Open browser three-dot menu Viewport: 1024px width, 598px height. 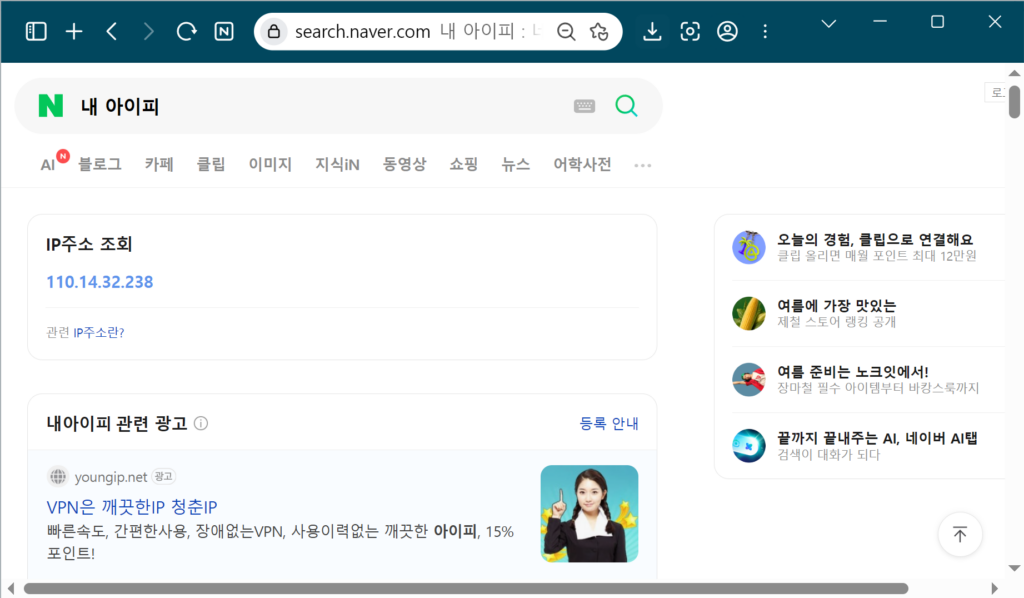(x=765, y=31)
